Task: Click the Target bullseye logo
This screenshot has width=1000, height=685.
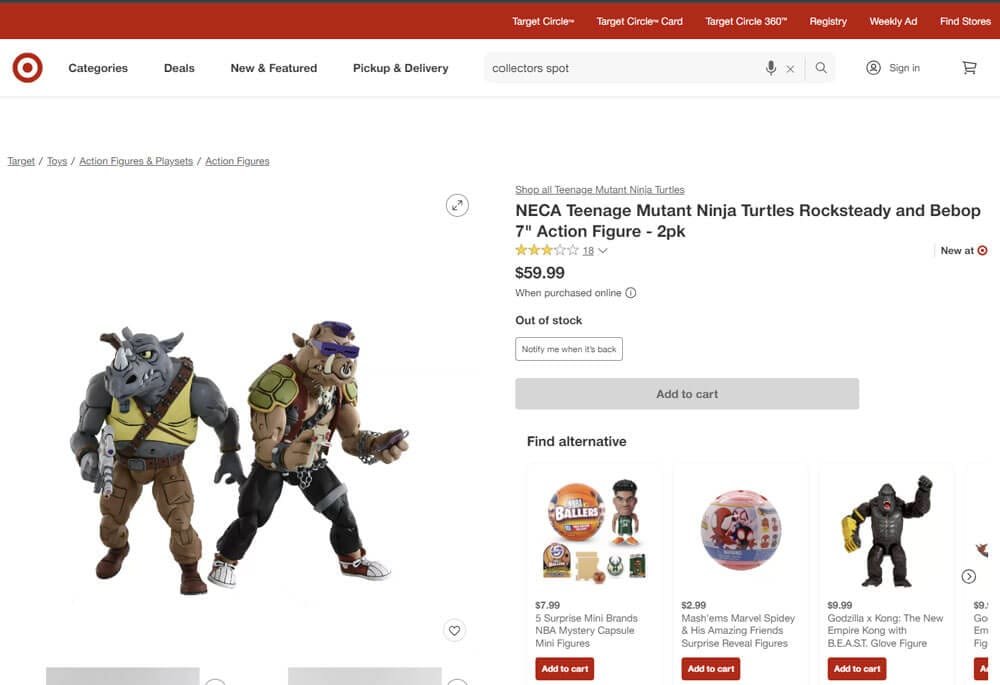Action: (27, 67)
